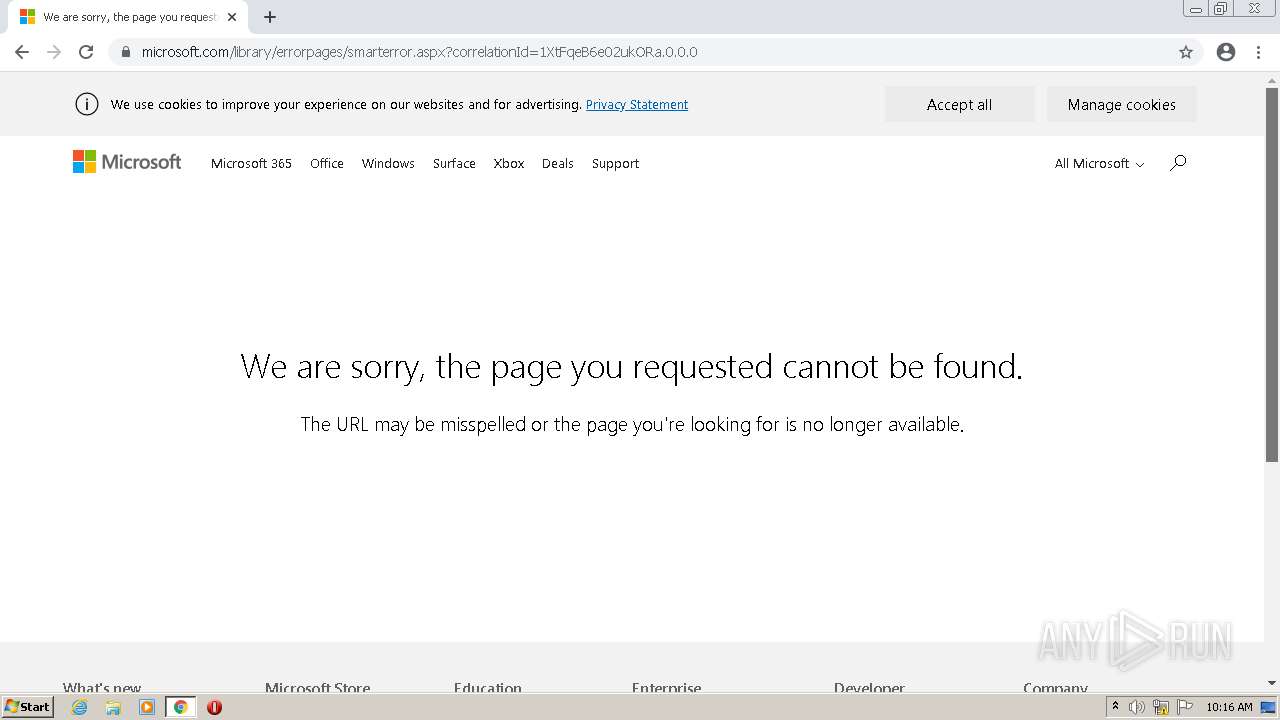Reload the current page

click(86, 52)
